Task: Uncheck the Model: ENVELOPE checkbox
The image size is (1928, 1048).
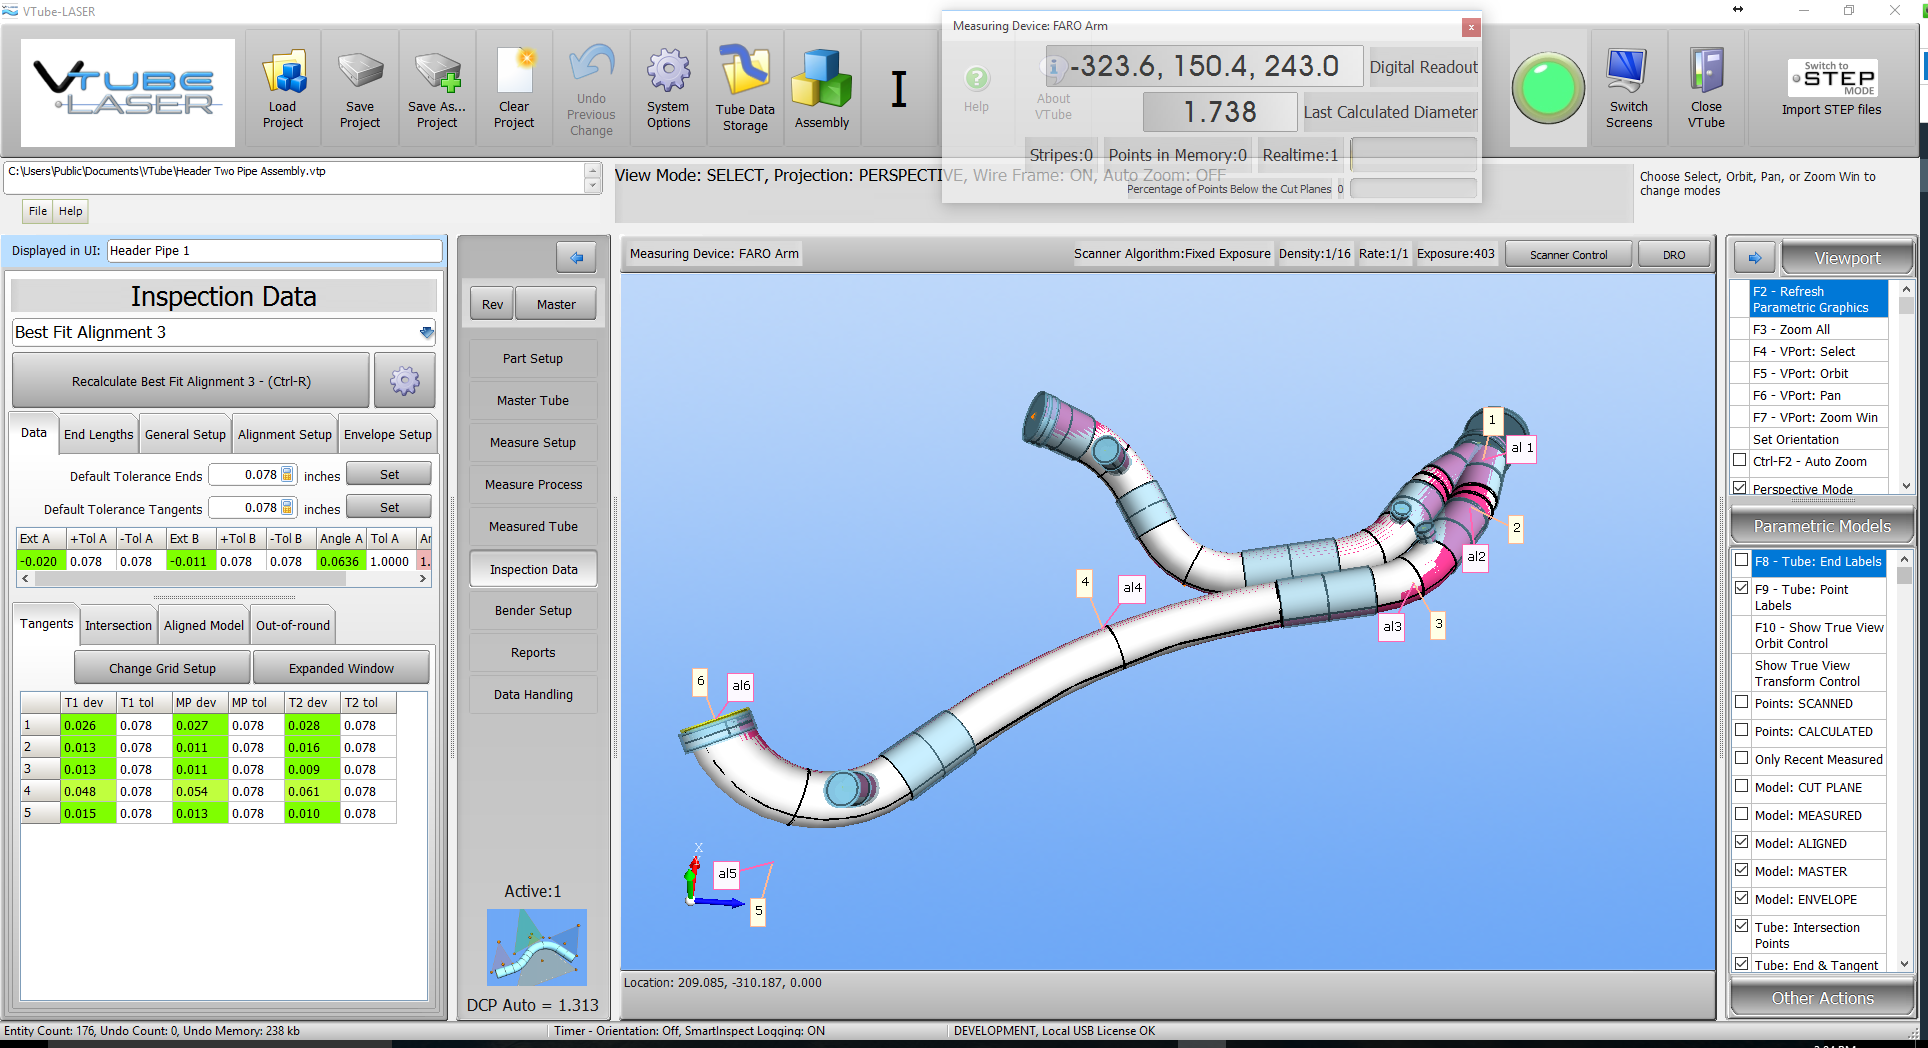Action: point(1742,899)
